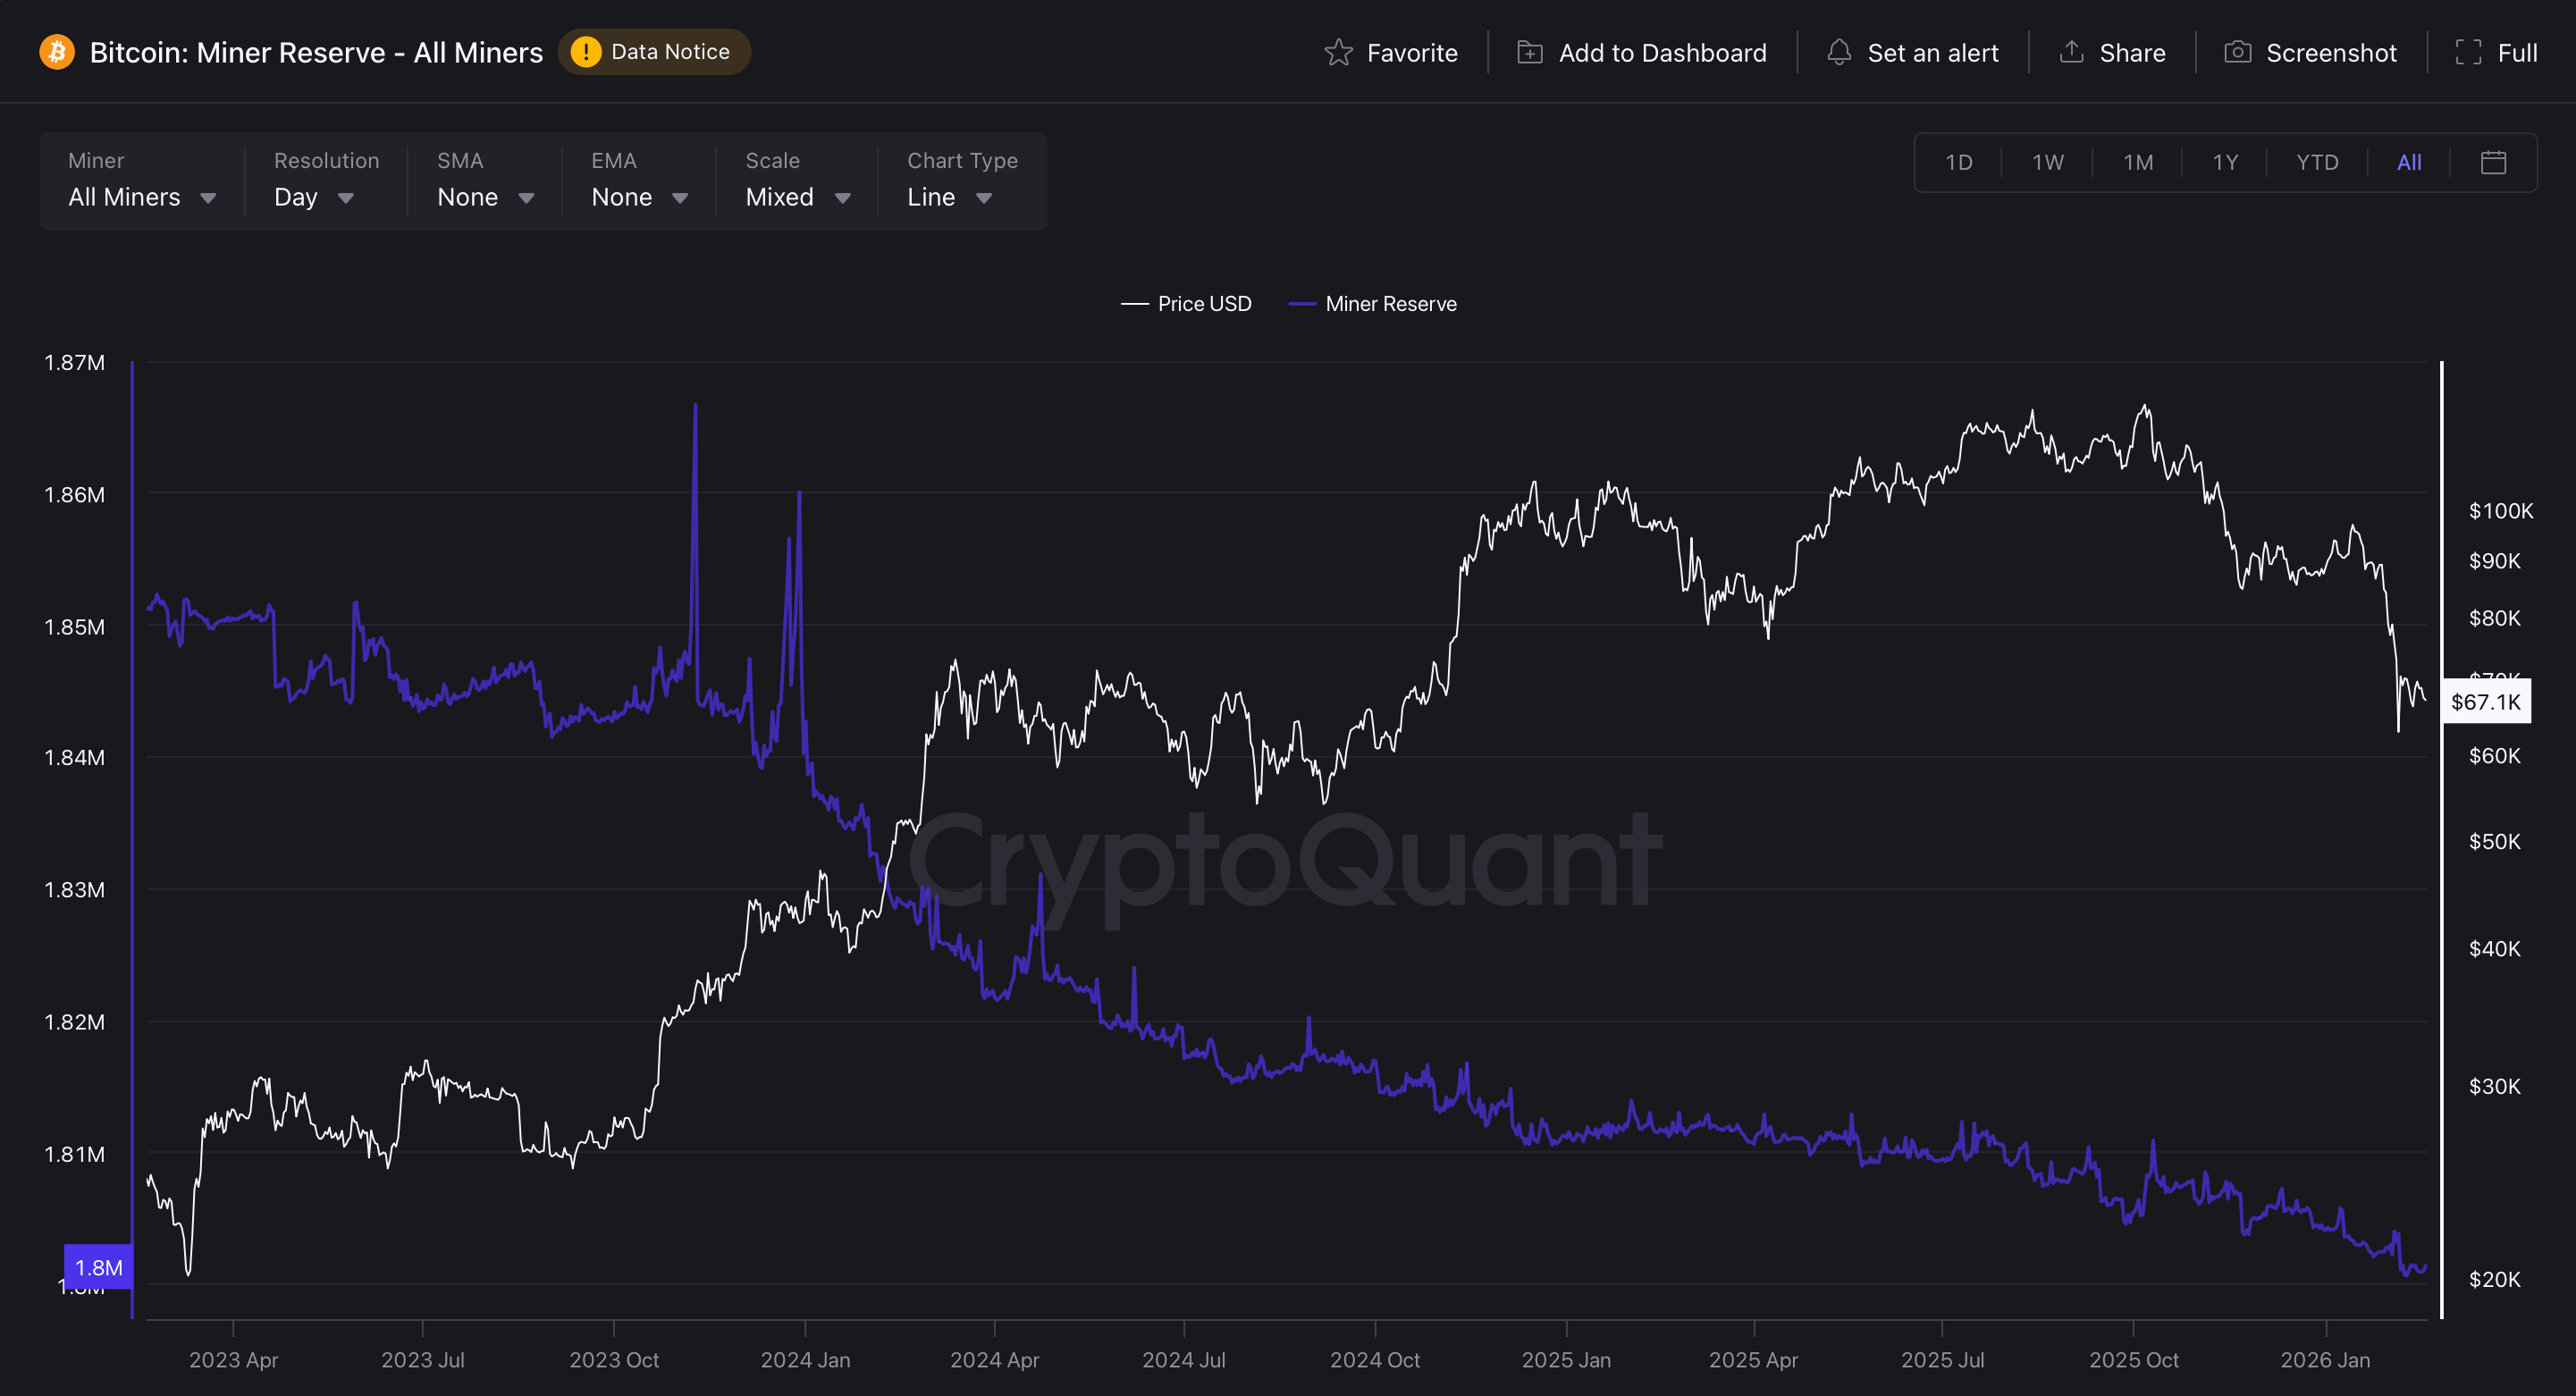Open the Resolution dropdown set to Day
The height and width of the screenshot is (1396, 2576).
tap(314, 197)
